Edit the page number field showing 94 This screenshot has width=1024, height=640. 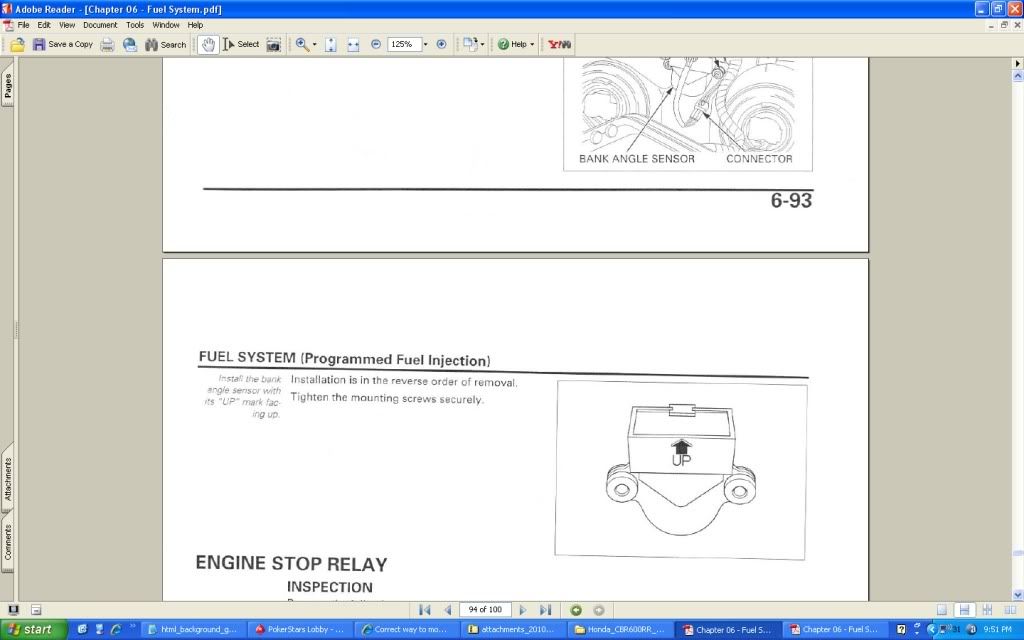[x=484, y=609]
